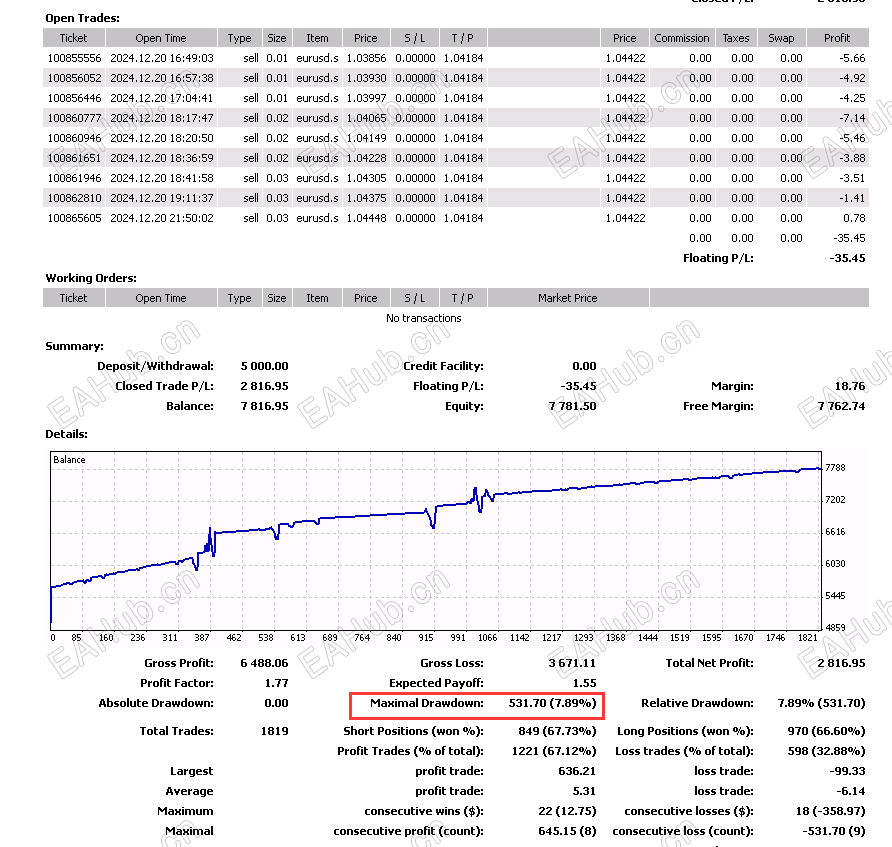The width and height of the screenshot is (892, 847).
Task: Click the Taxes column header
Action: pos(736,38)
